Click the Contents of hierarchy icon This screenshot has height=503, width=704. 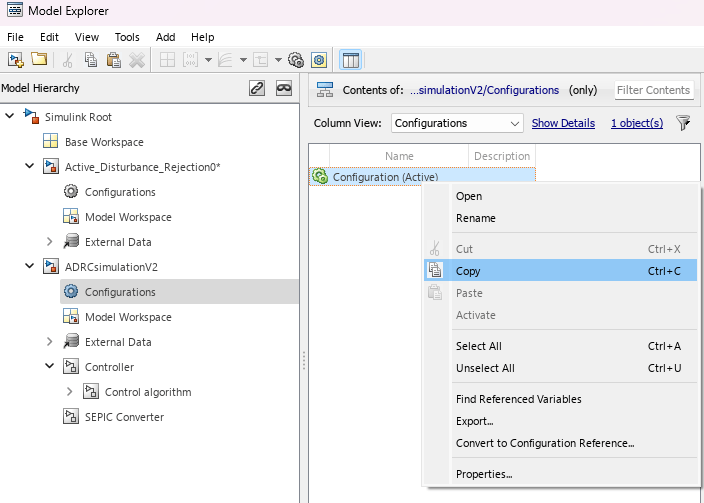pos(325,90)
